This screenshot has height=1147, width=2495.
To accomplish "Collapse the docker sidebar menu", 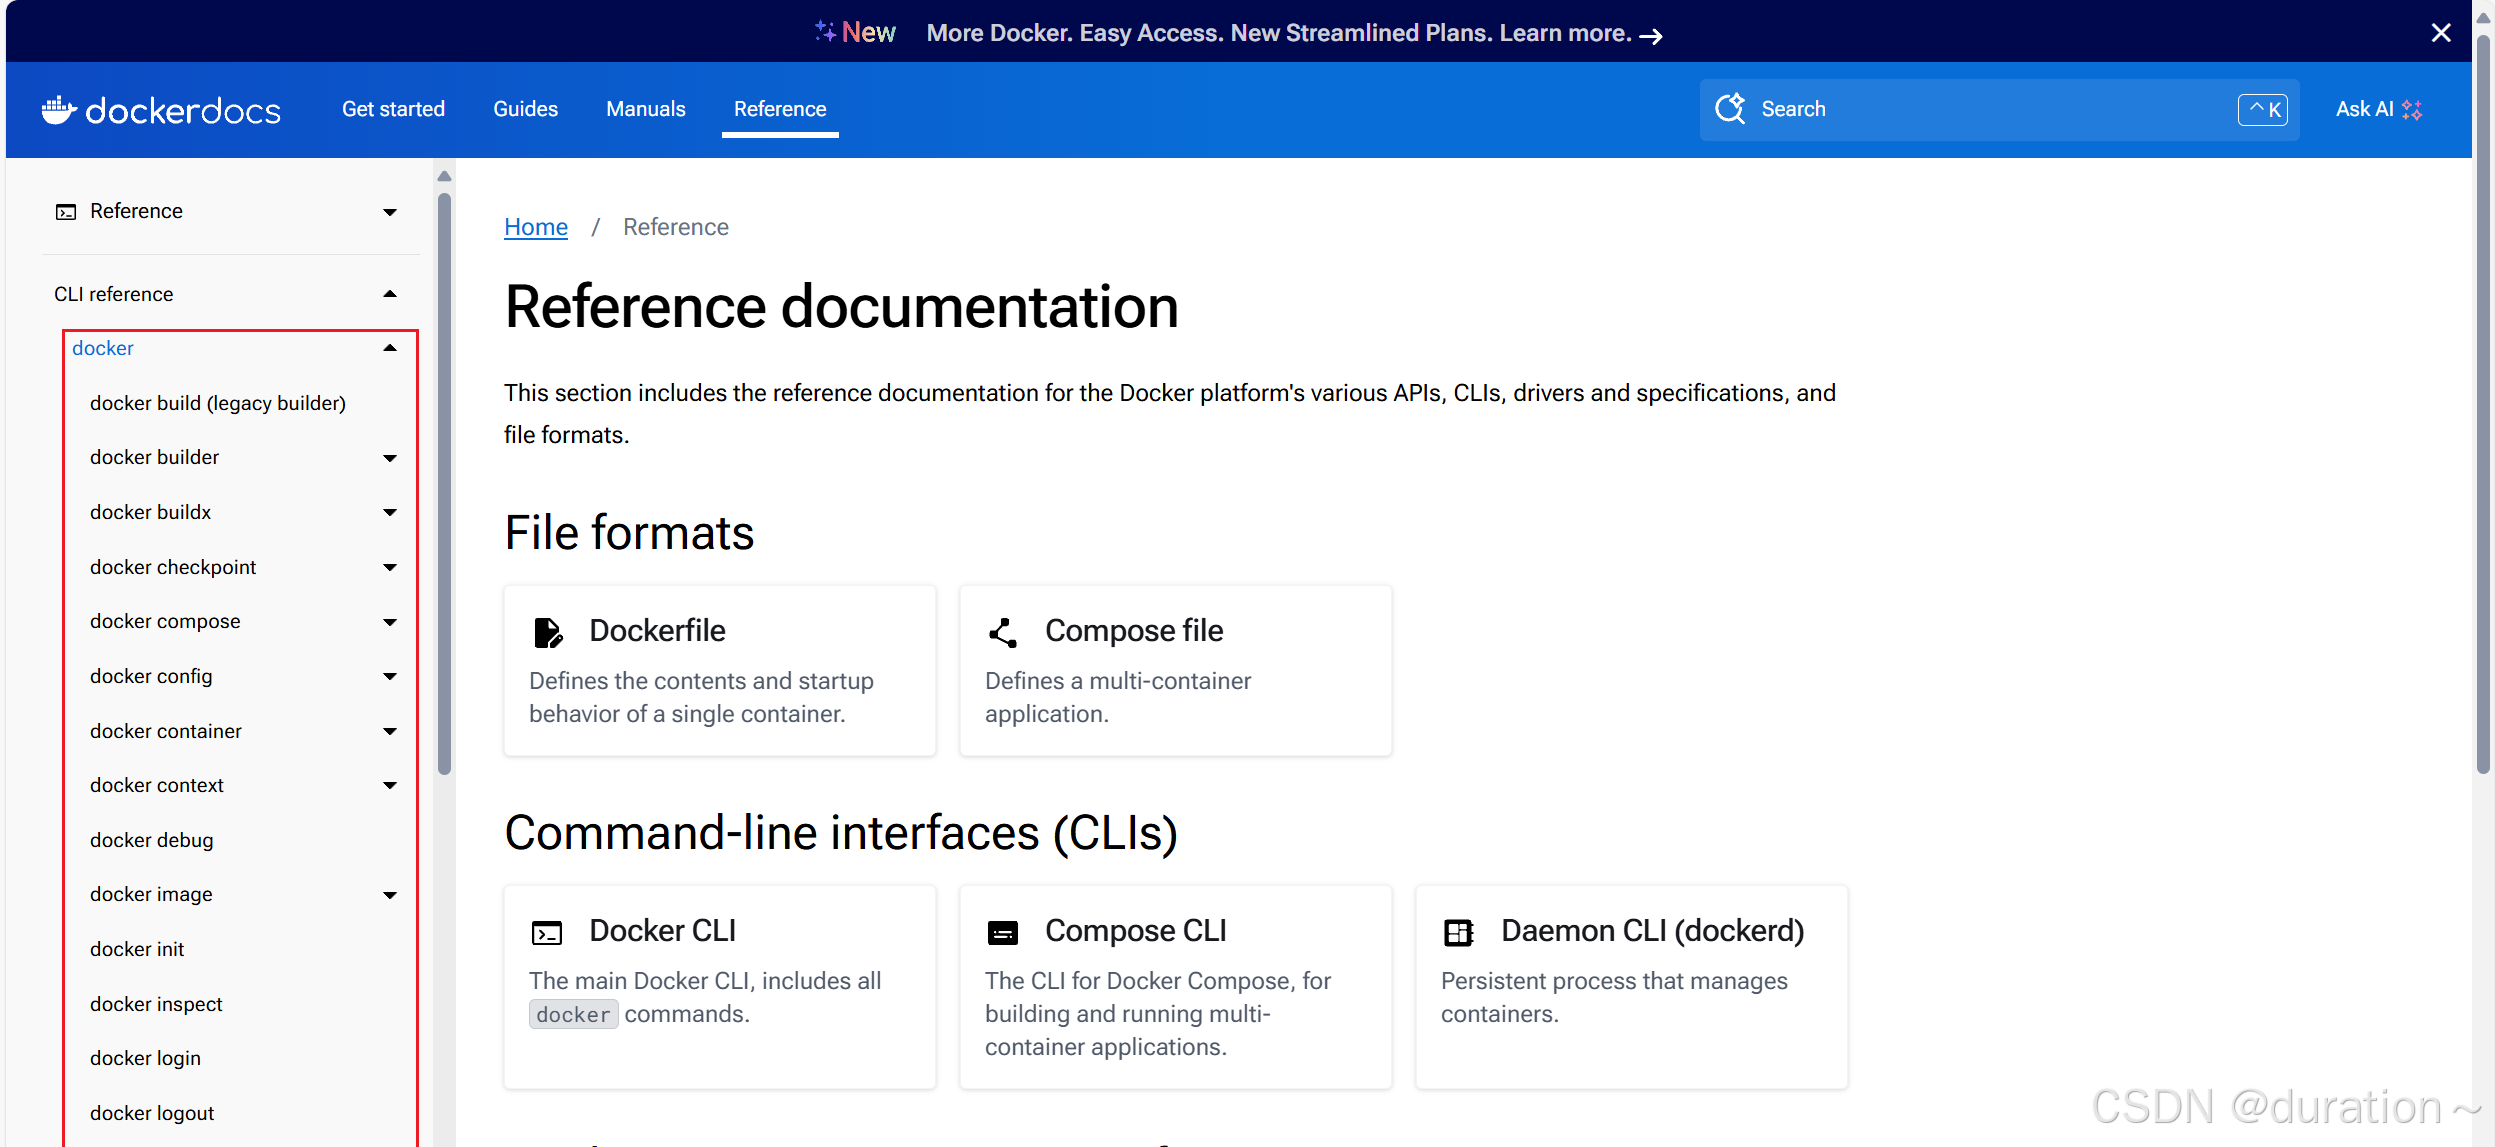I will coord(393,348).
